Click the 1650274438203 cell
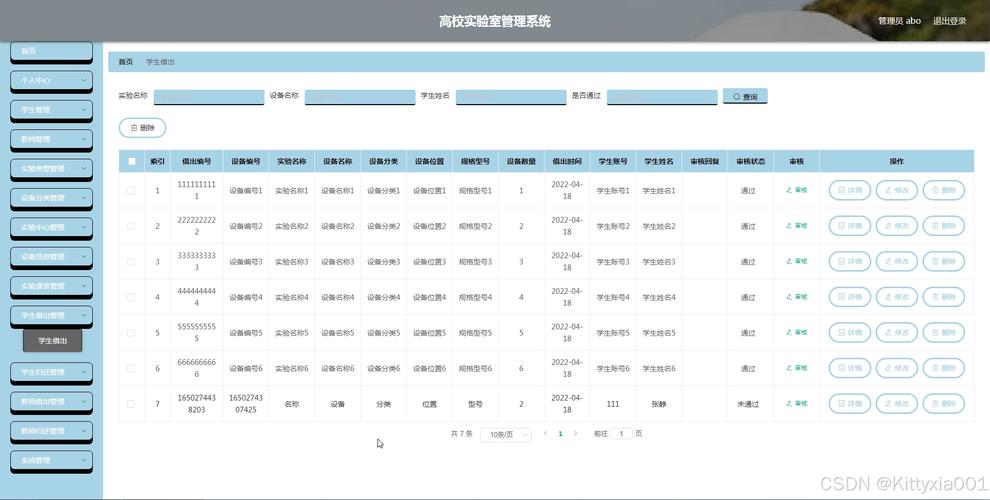 point(196,403)
